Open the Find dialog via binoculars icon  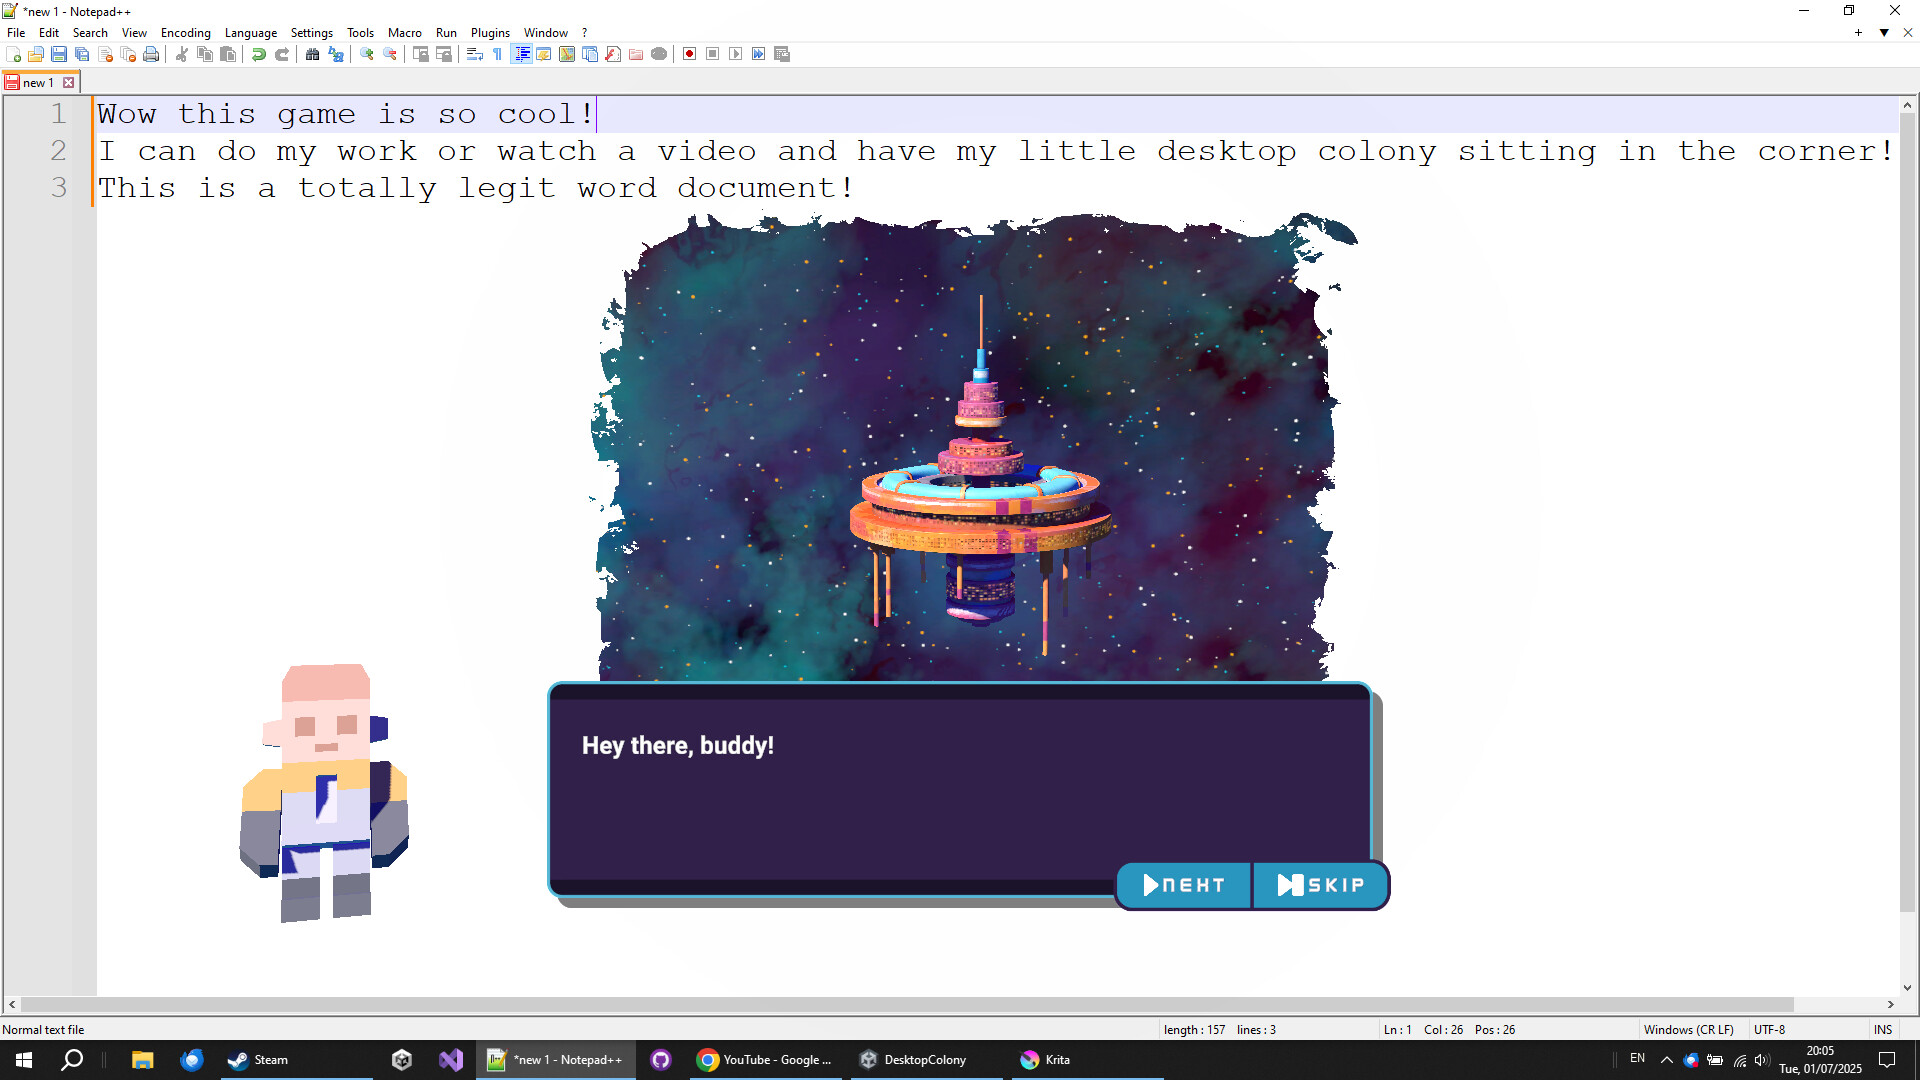[310, 55]
